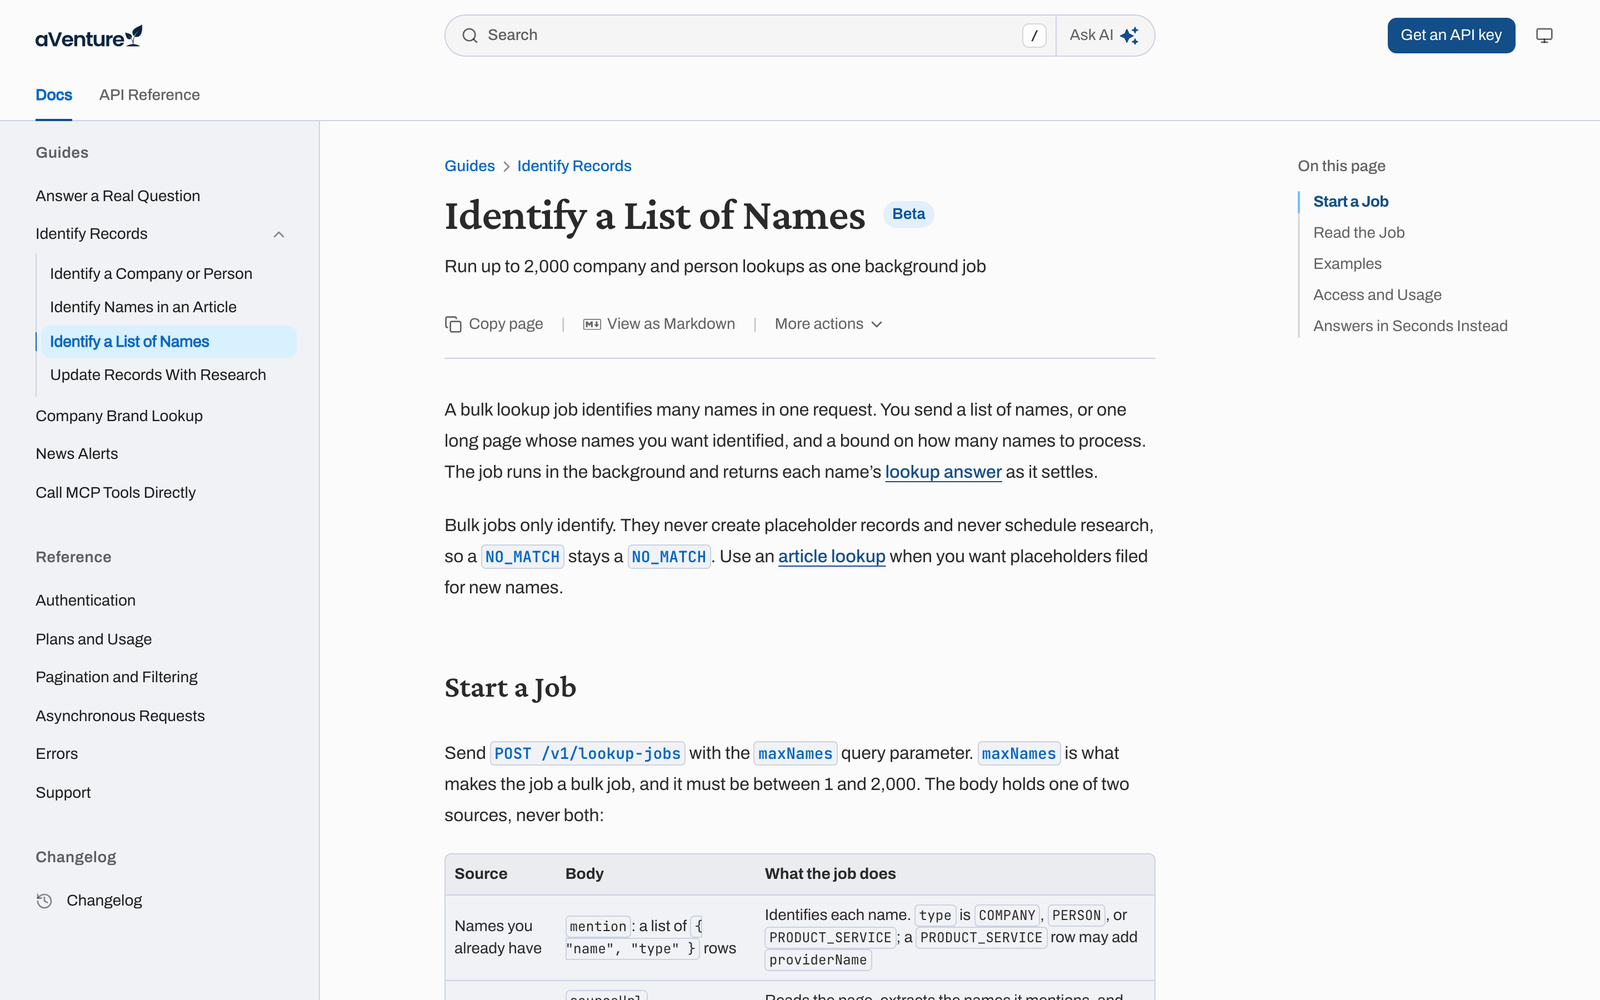Jump to Answers in Seconds Instead
This screenshot has width=1600, height=1000.
[1410, 325]
